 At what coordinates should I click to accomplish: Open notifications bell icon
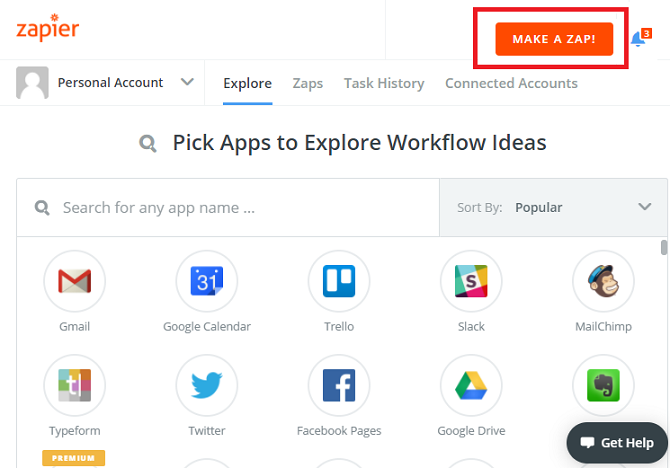[x=639, y=39]
